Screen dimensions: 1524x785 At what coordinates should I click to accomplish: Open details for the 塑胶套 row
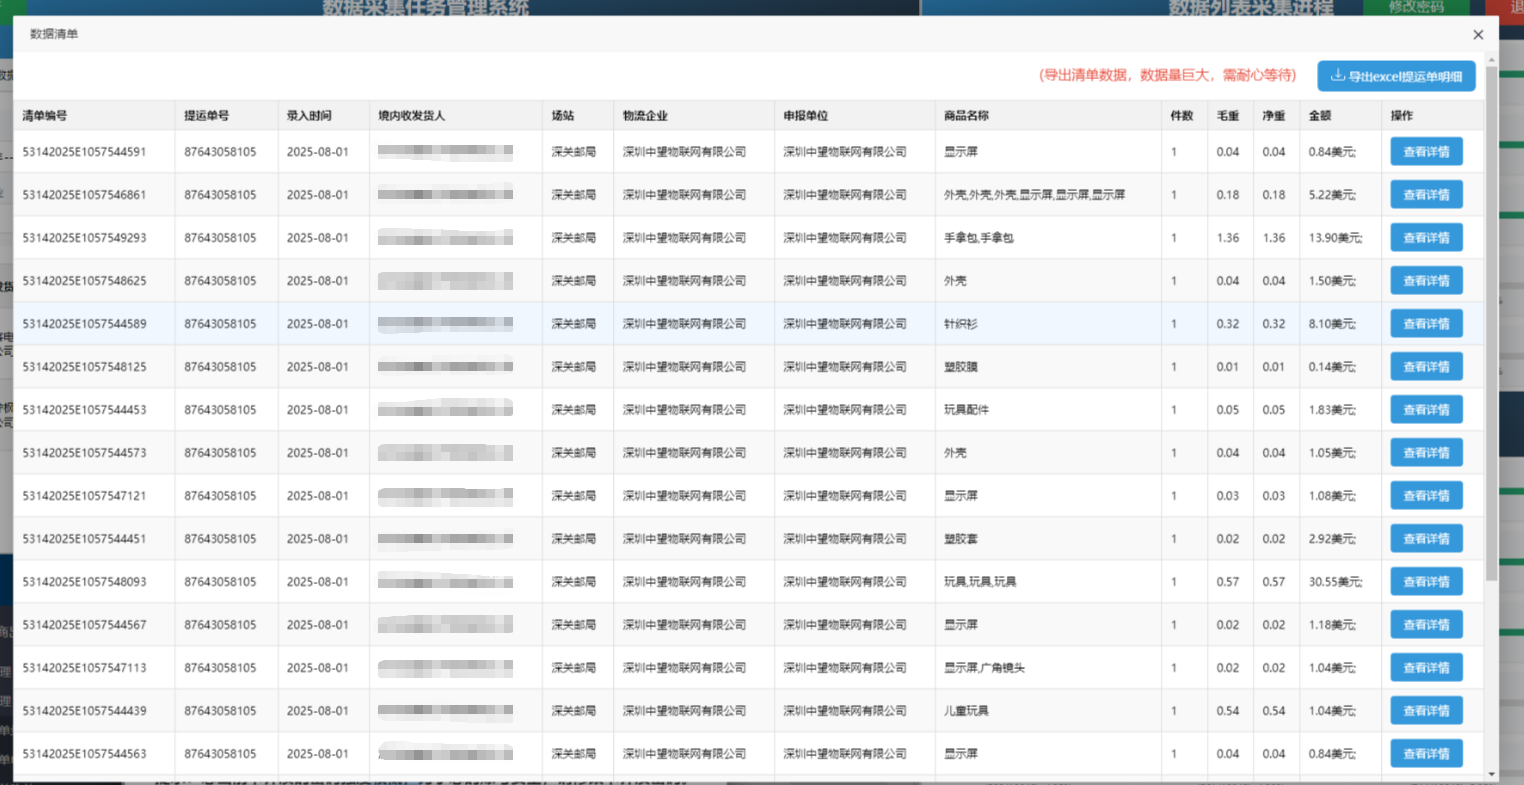point(1426,539)
